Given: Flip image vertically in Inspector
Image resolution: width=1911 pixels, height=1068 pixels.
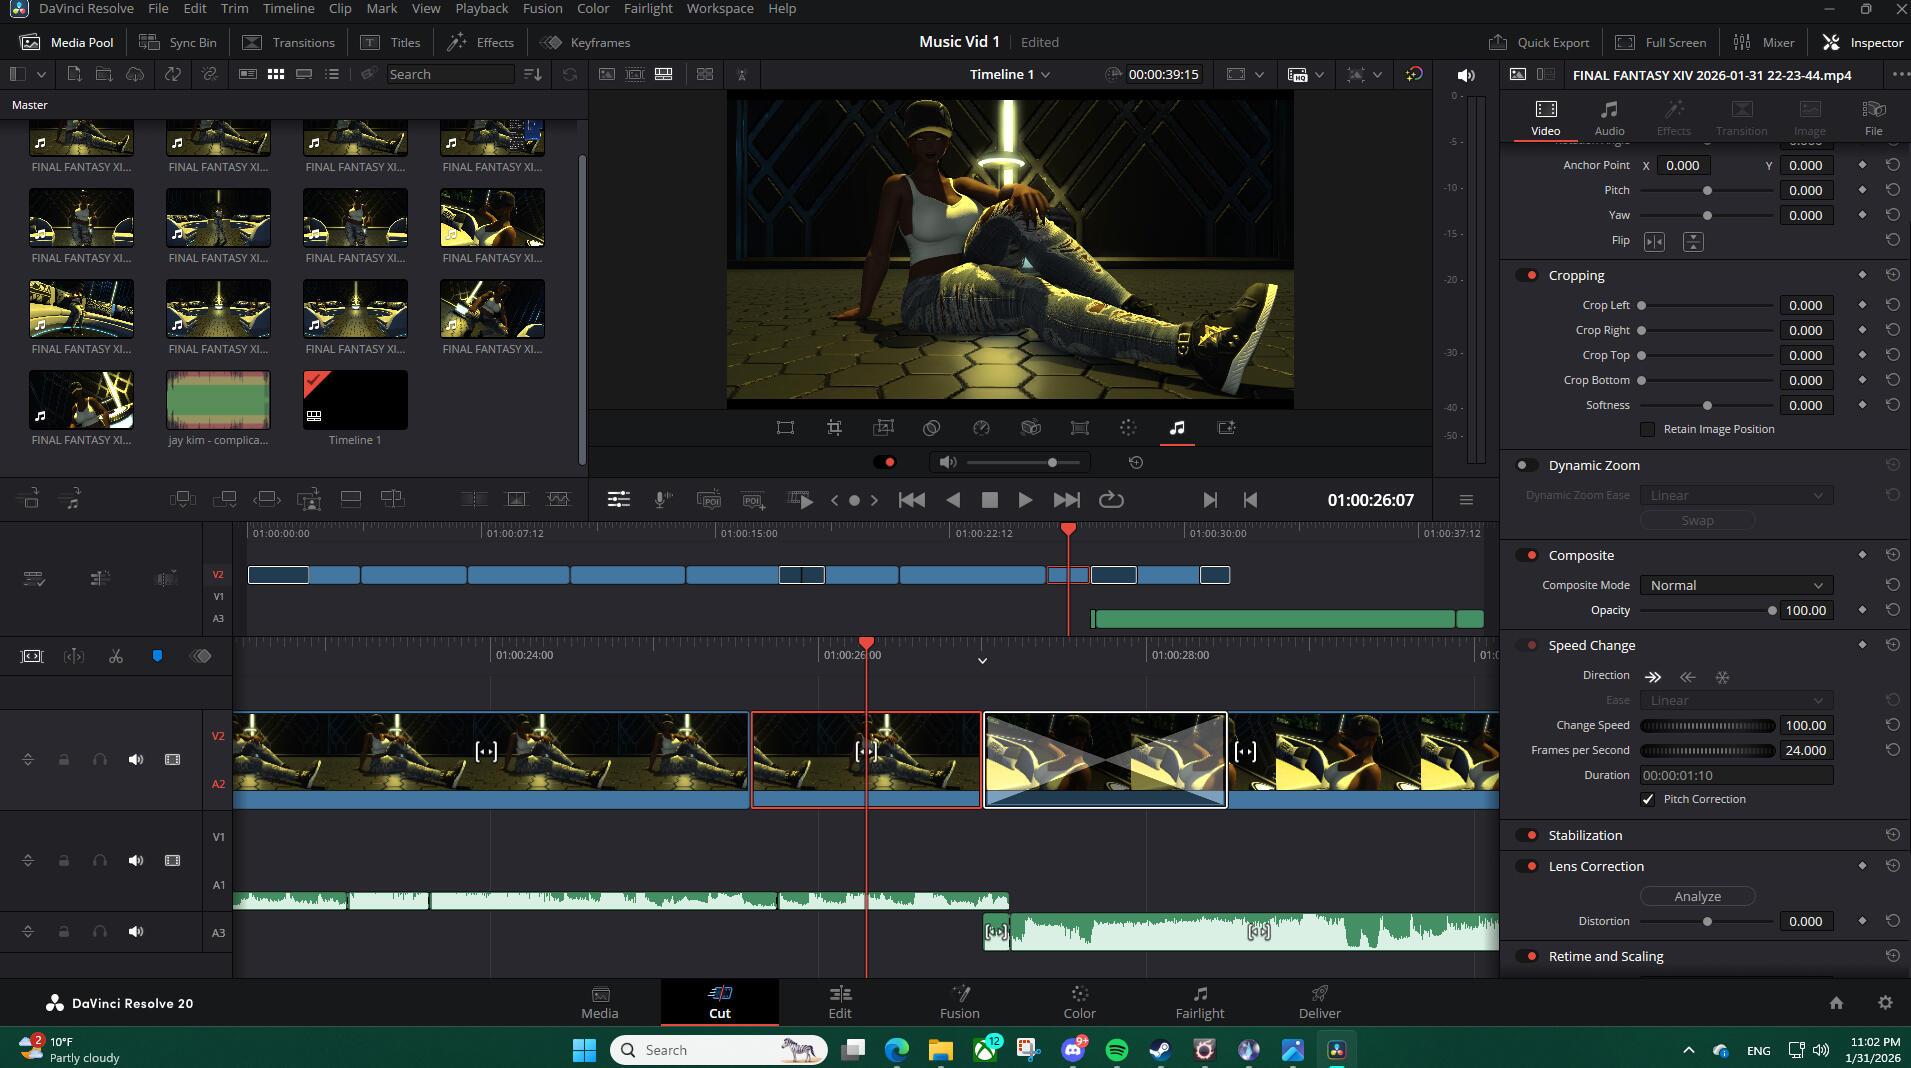Looking at the screenshot, I should pos(1693,242).
